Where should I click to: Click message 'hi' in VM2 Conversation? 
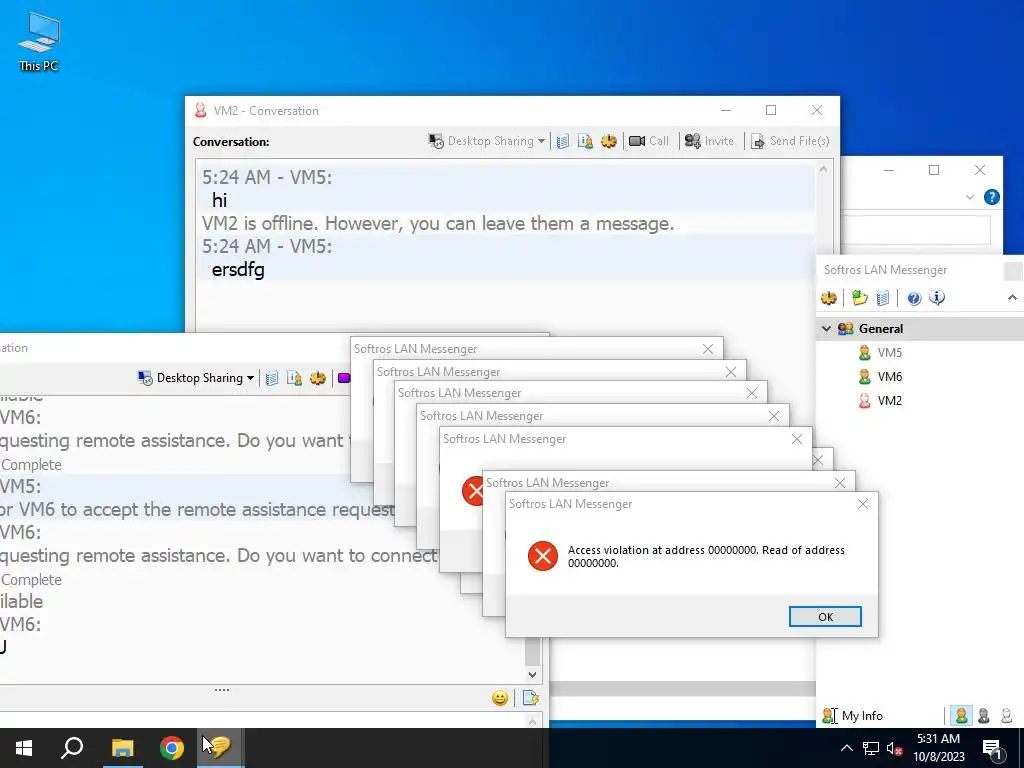click(x=219, y=200)
